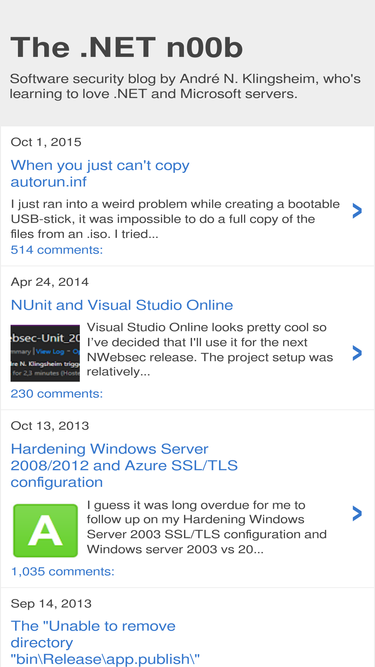The image size is (375, 667).
Task: Click chevron arrow beside Hardening Windows post
Action: pos(357,513)
